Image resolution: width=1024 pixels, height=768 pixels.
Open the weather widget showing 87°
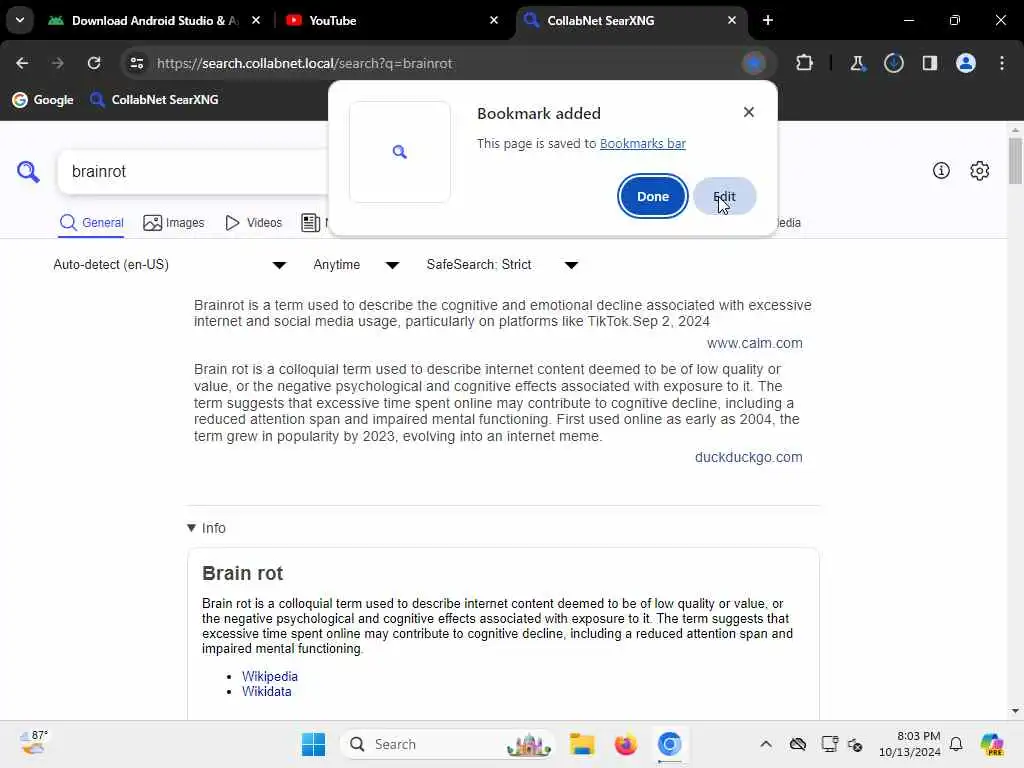(x=33, y=743)
